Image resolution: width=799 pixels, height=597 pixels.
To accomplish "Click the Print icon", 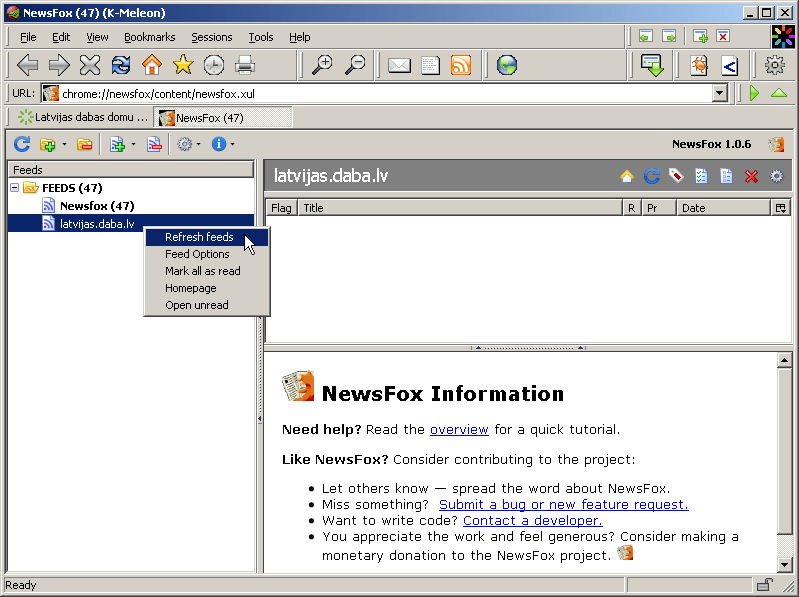I will (x=245, y=65).
